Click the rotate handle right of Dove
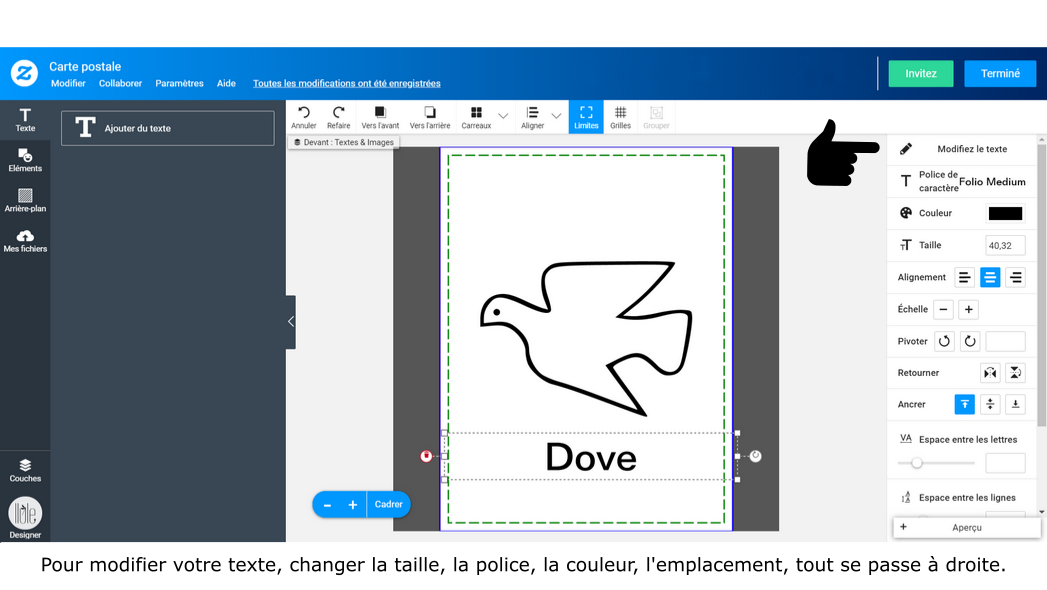 pyautogui.click(x=755, y=457)
